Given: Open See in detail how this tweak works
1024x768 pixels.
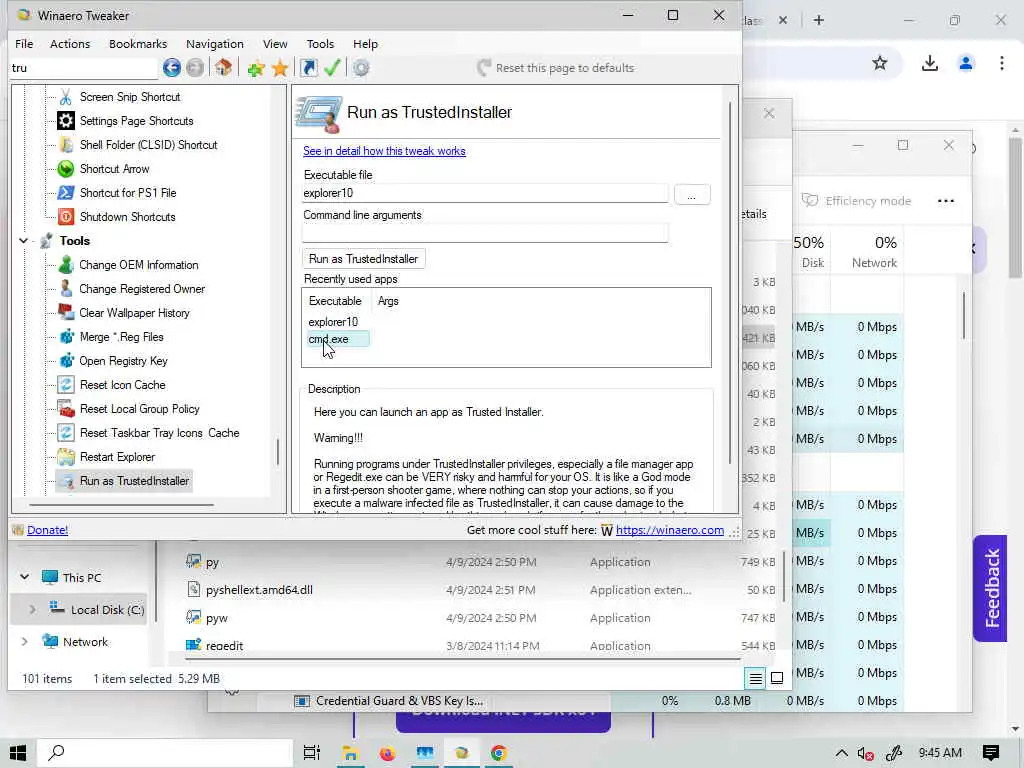Looking at the screenshot, I should pos(384,151).
